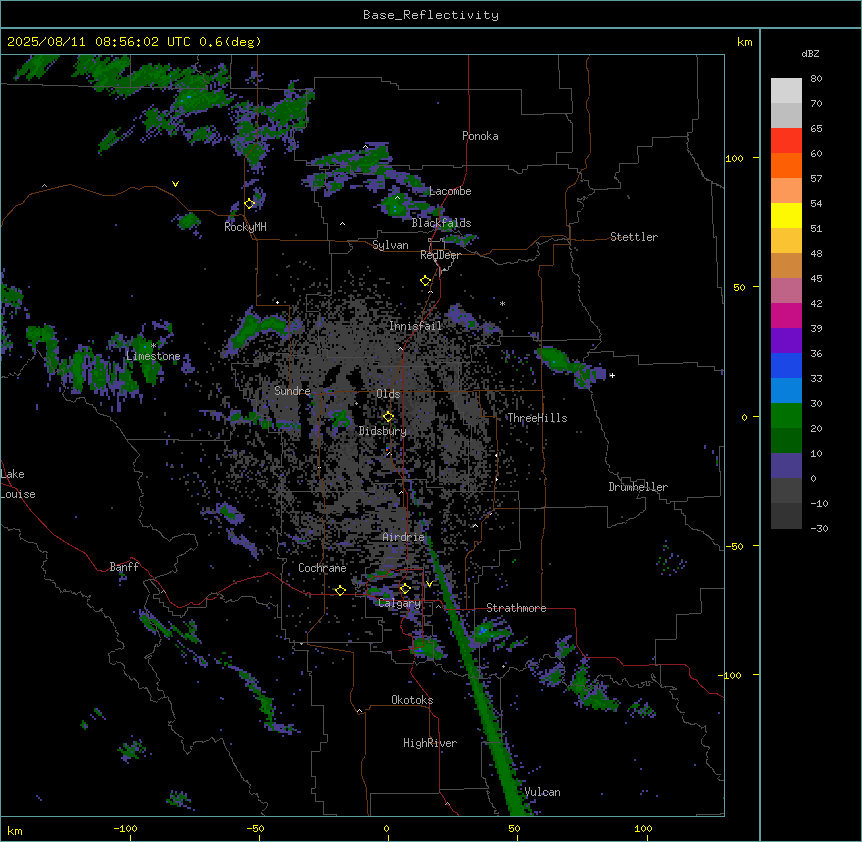
Task: Click the yellow V marker east of Calgary
Action: click(429, 584)
